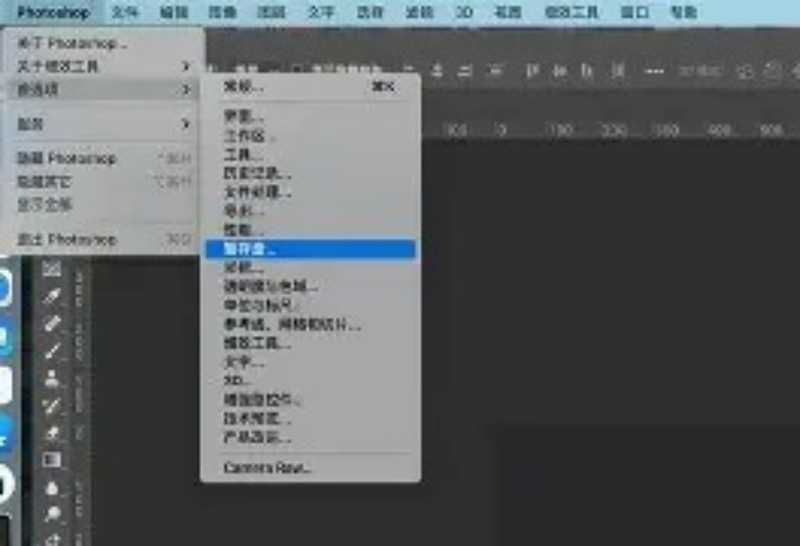Select the History Brush tool

point(52,406)
